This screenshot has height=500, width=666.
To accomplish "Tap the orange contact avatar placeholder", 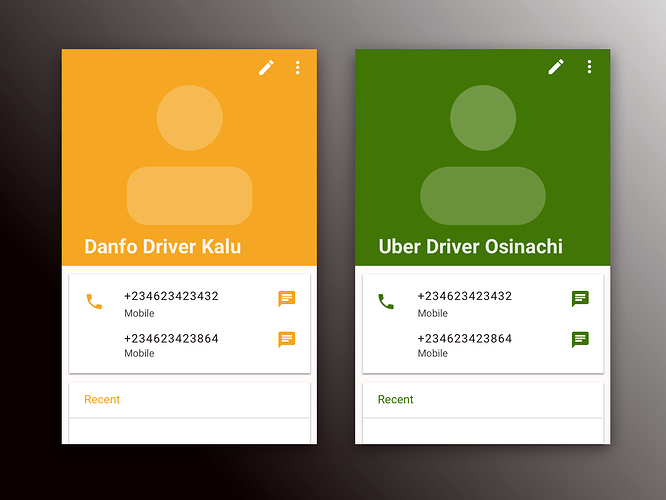I will click(189, 155).
